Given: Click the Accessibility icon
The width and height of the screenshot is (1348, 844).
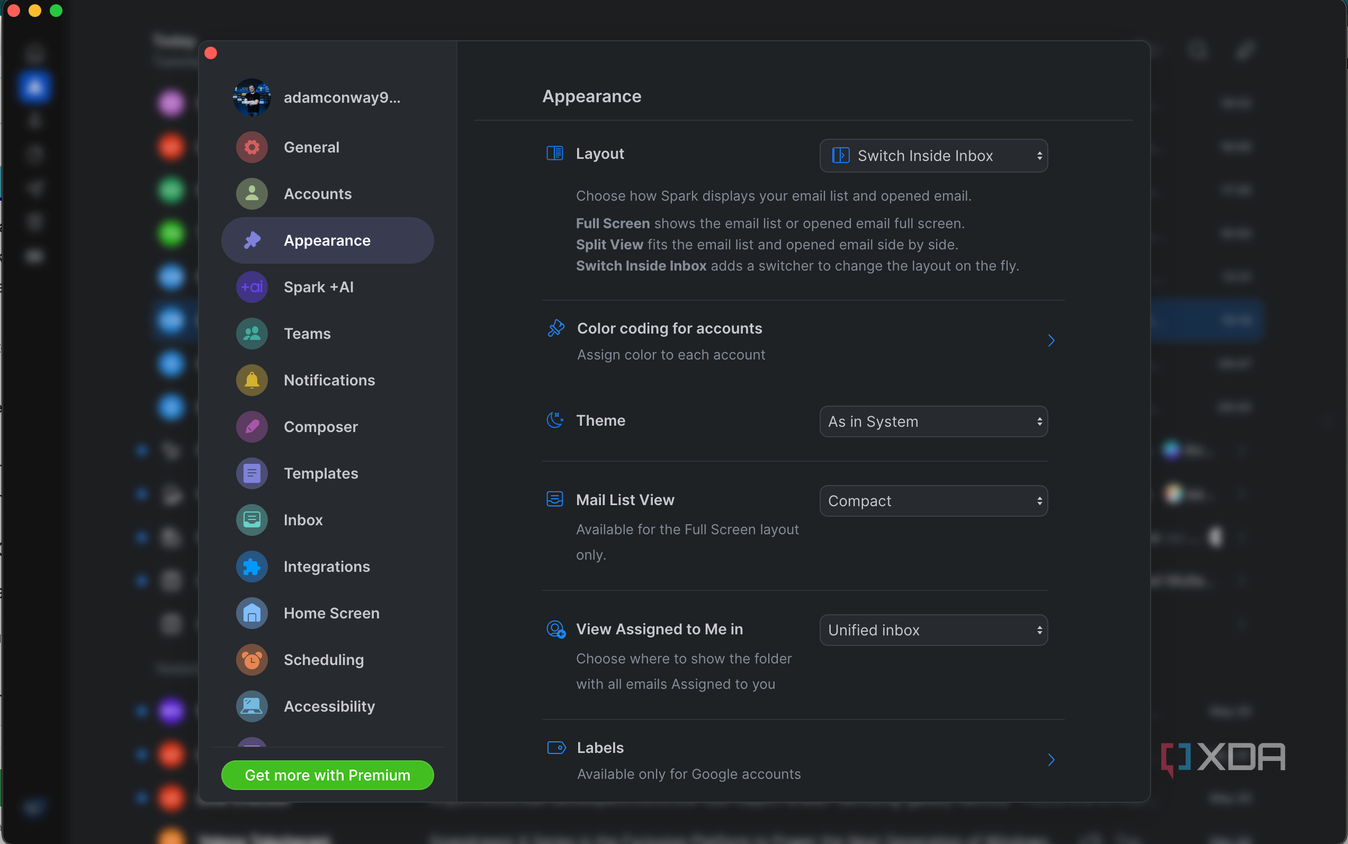Looking at the screenshot, I should (252, 706).
